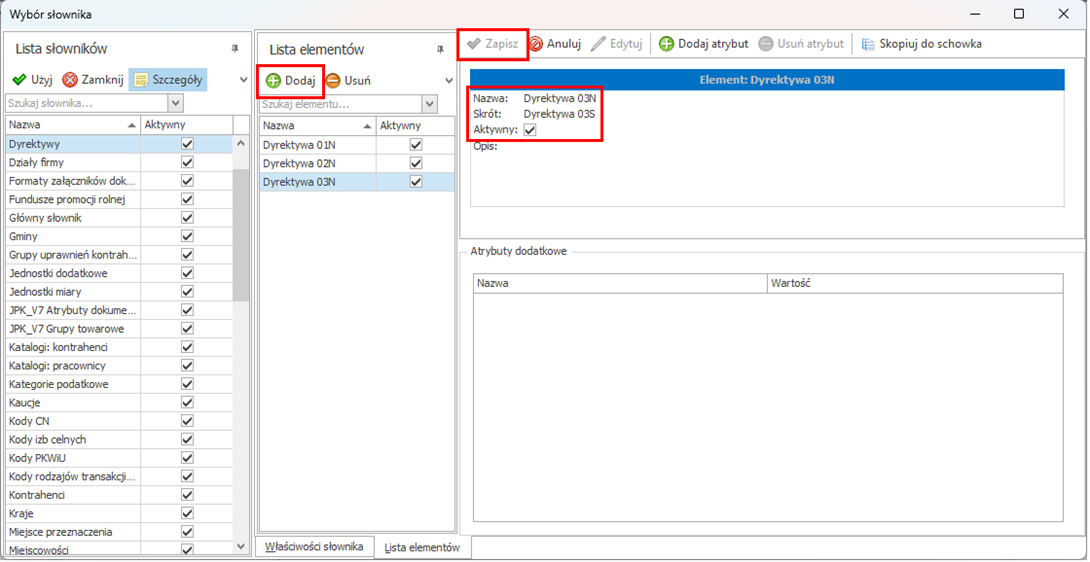The width and height of the screenshot is (1090, 562).
Task: Select Dyrektywa 02N in element list
Action: 299,163
